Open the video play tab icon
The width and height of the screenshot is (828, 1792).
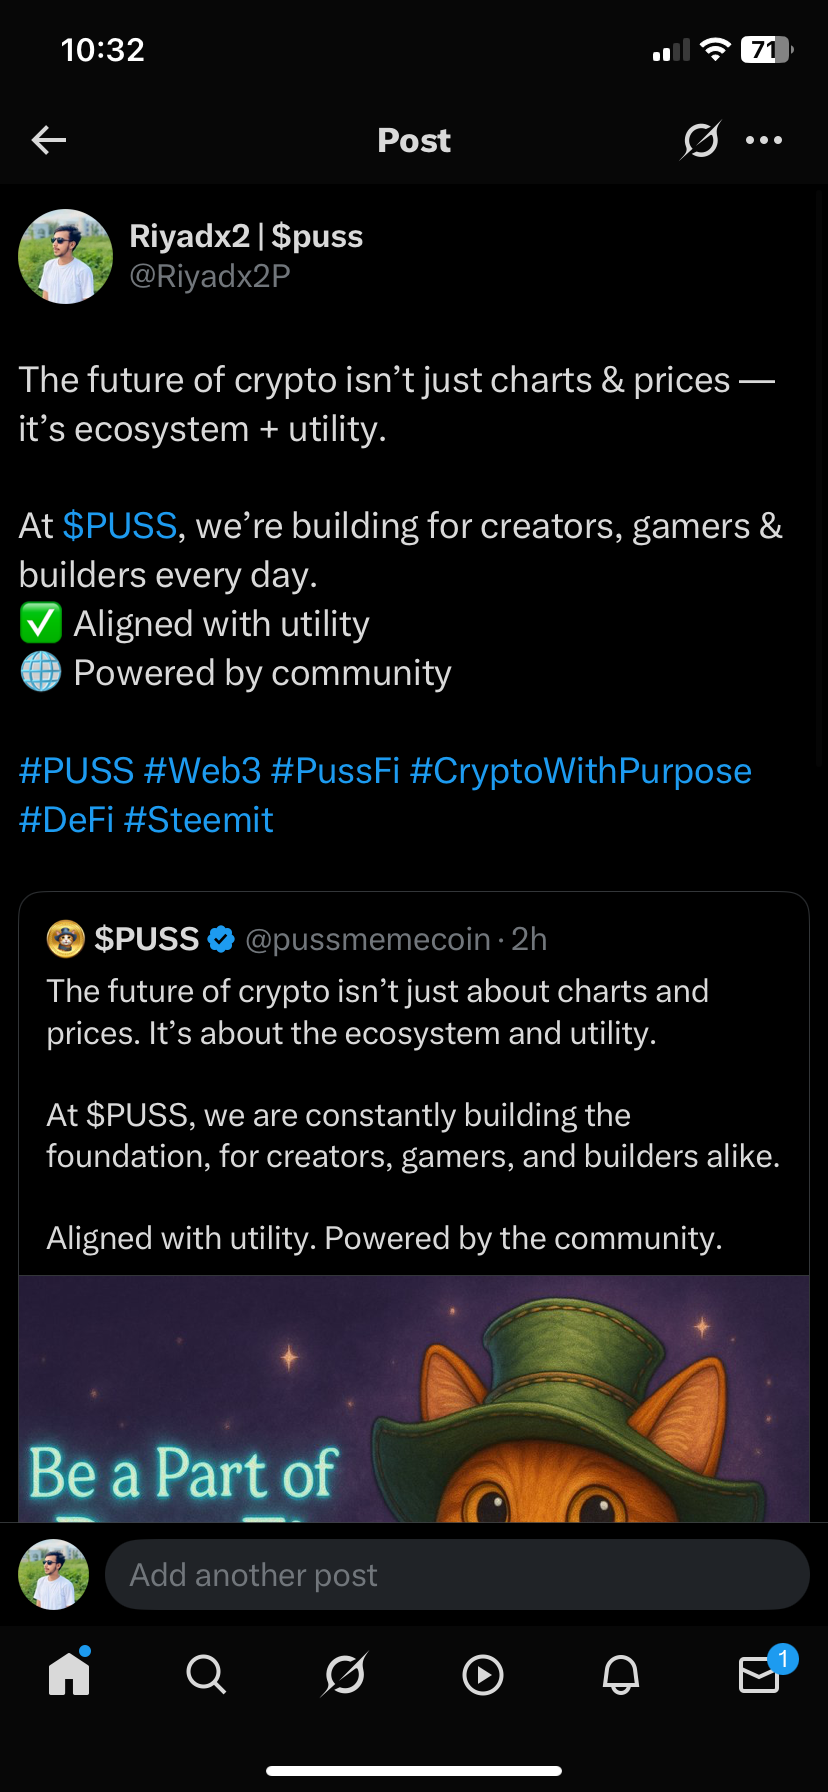coord(483,1675)
